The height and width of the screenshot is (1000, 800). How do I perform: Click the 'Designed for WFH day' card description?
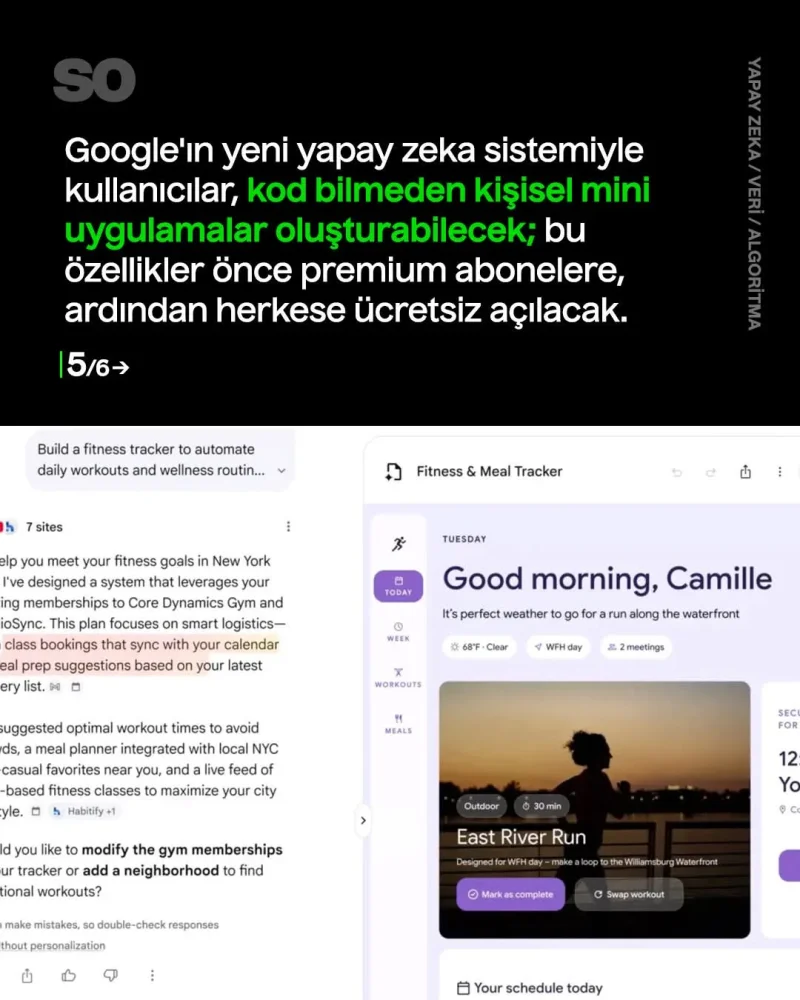587,862
